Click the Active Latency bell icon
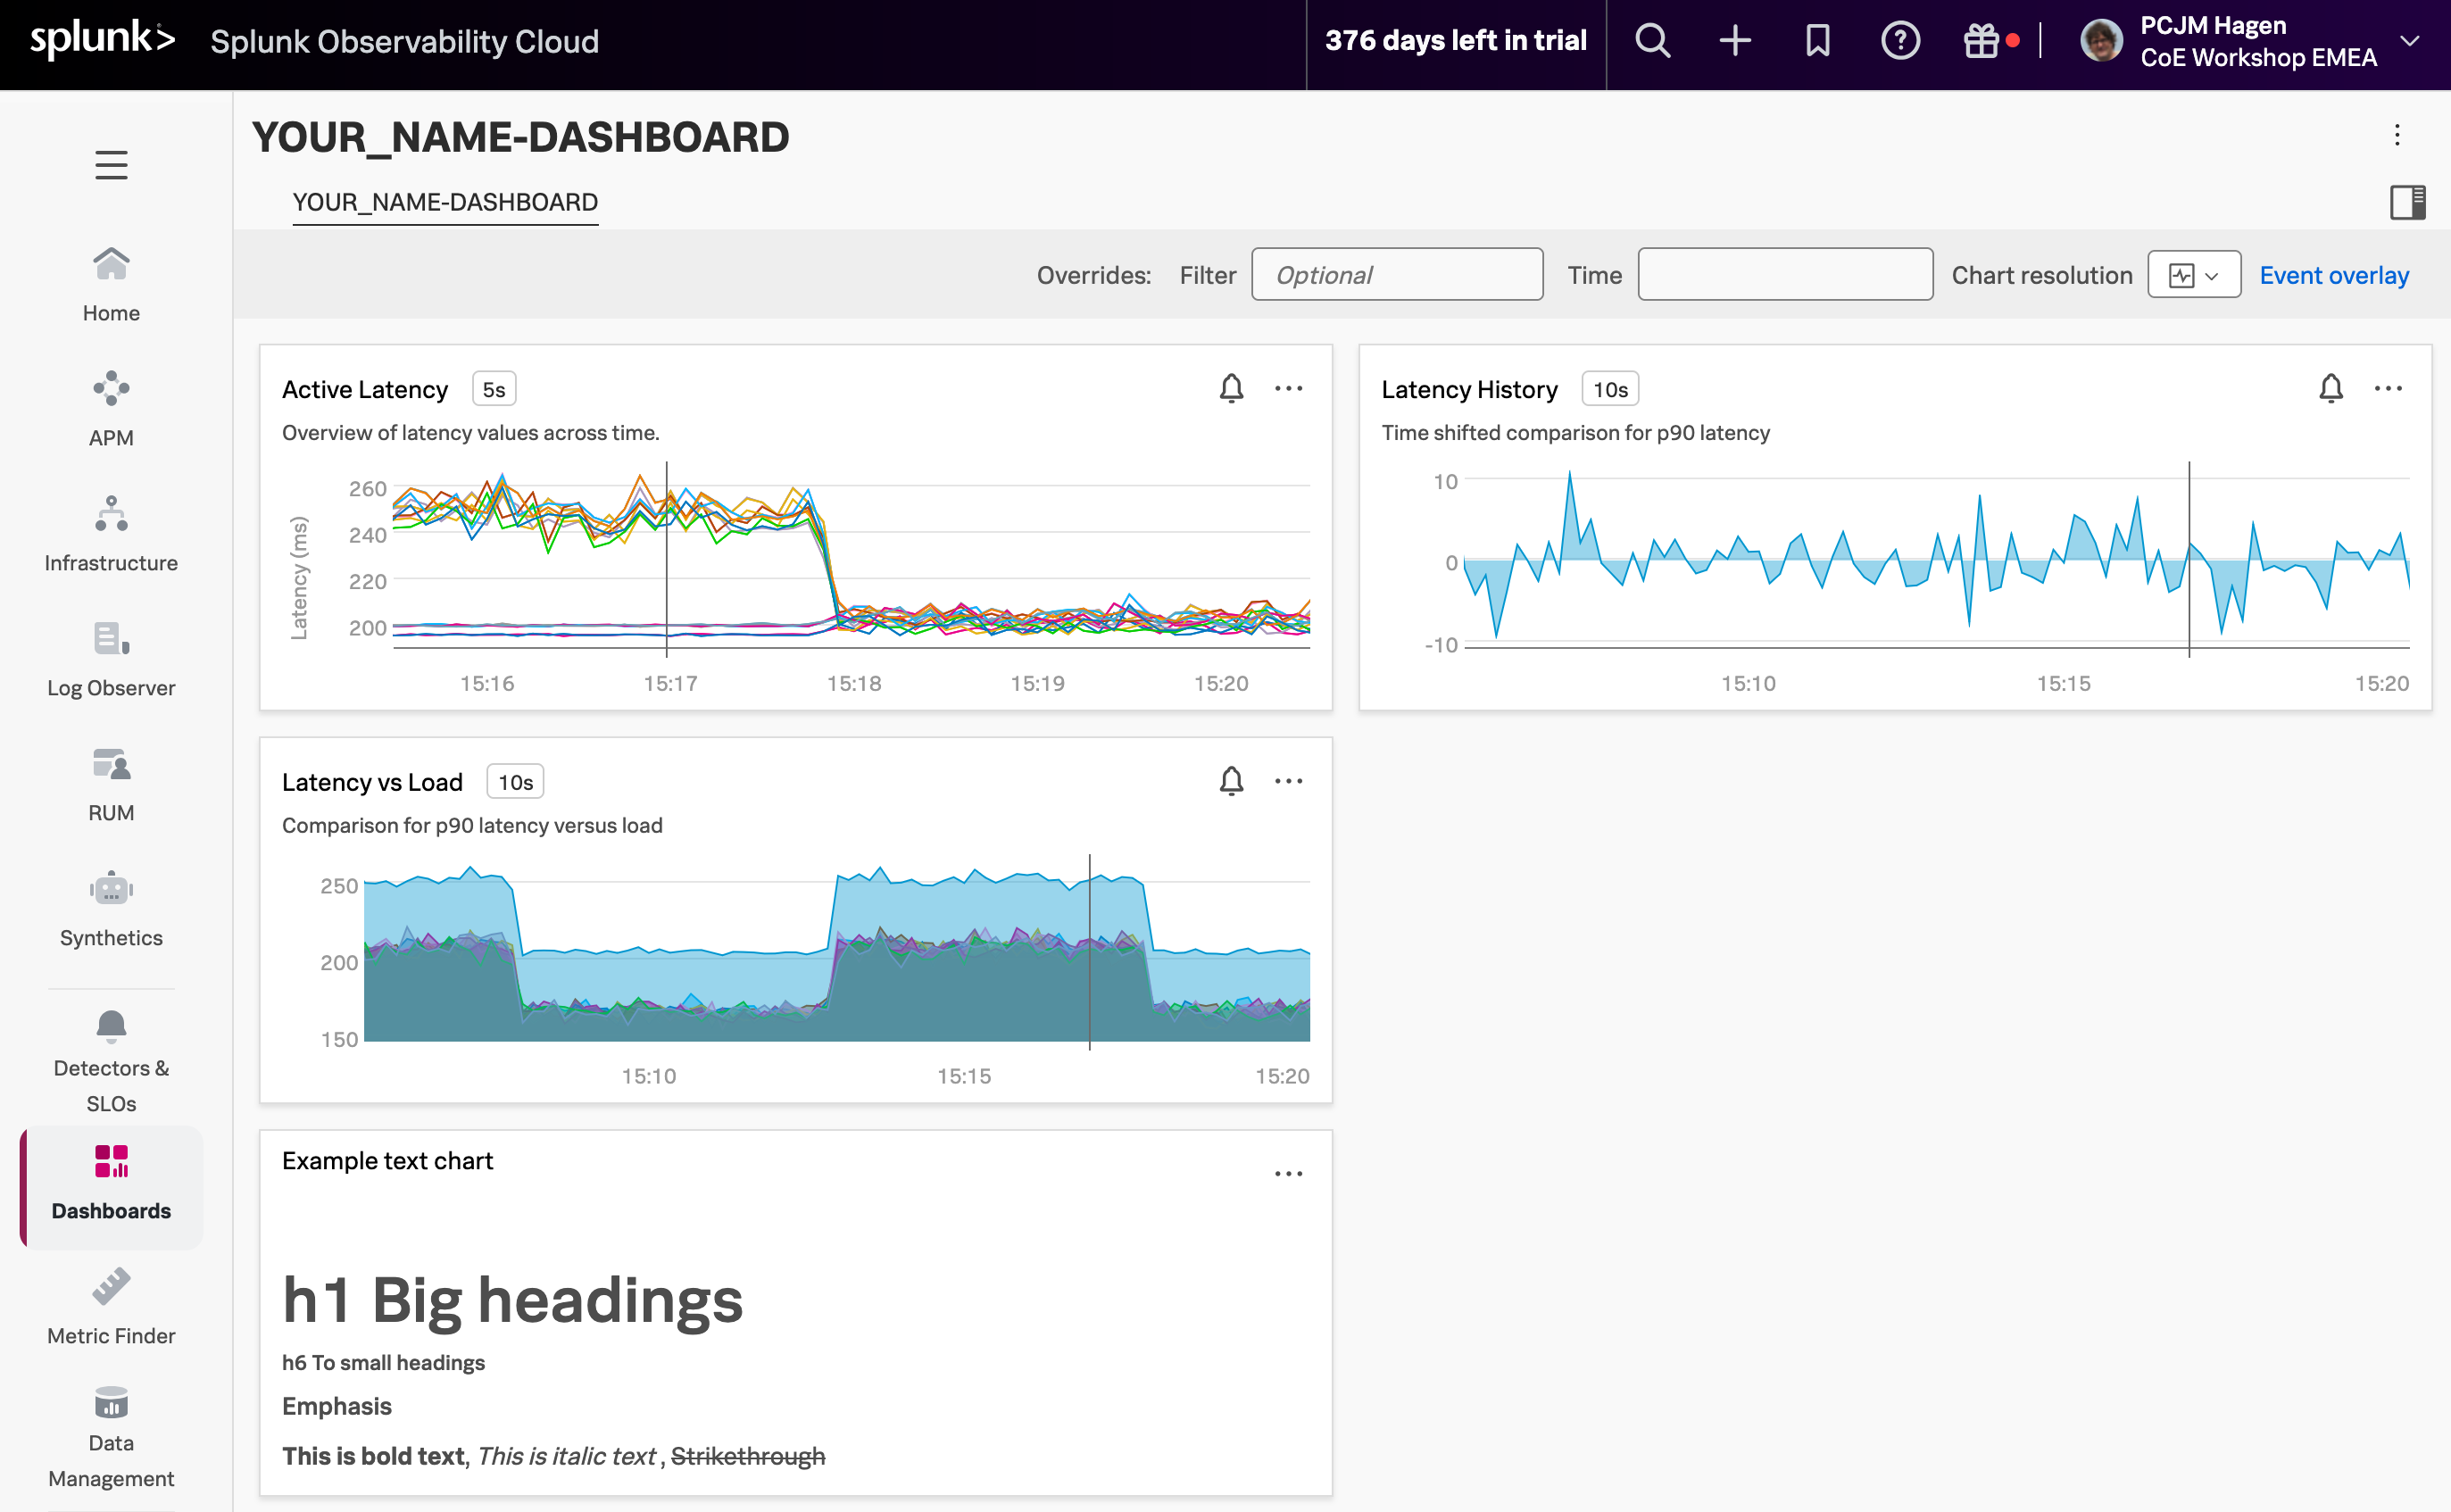This screenshot has width=2451, height=1512. tap(1231, 388)
